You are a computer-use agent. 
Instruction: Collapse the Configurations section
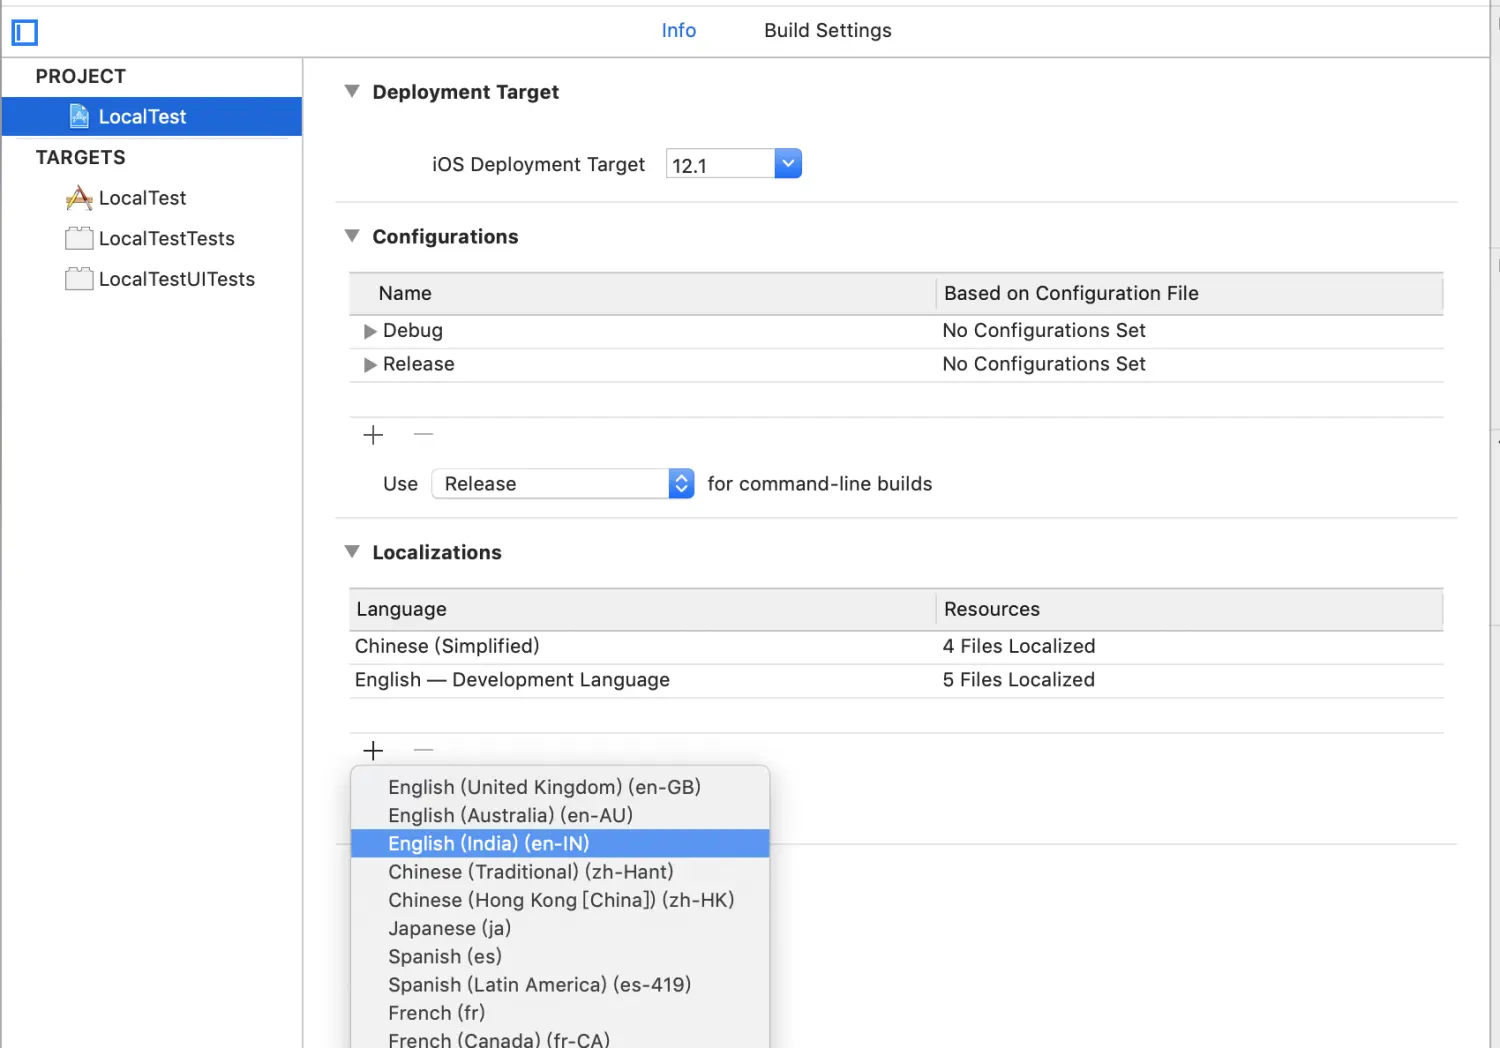pos(352,236)
